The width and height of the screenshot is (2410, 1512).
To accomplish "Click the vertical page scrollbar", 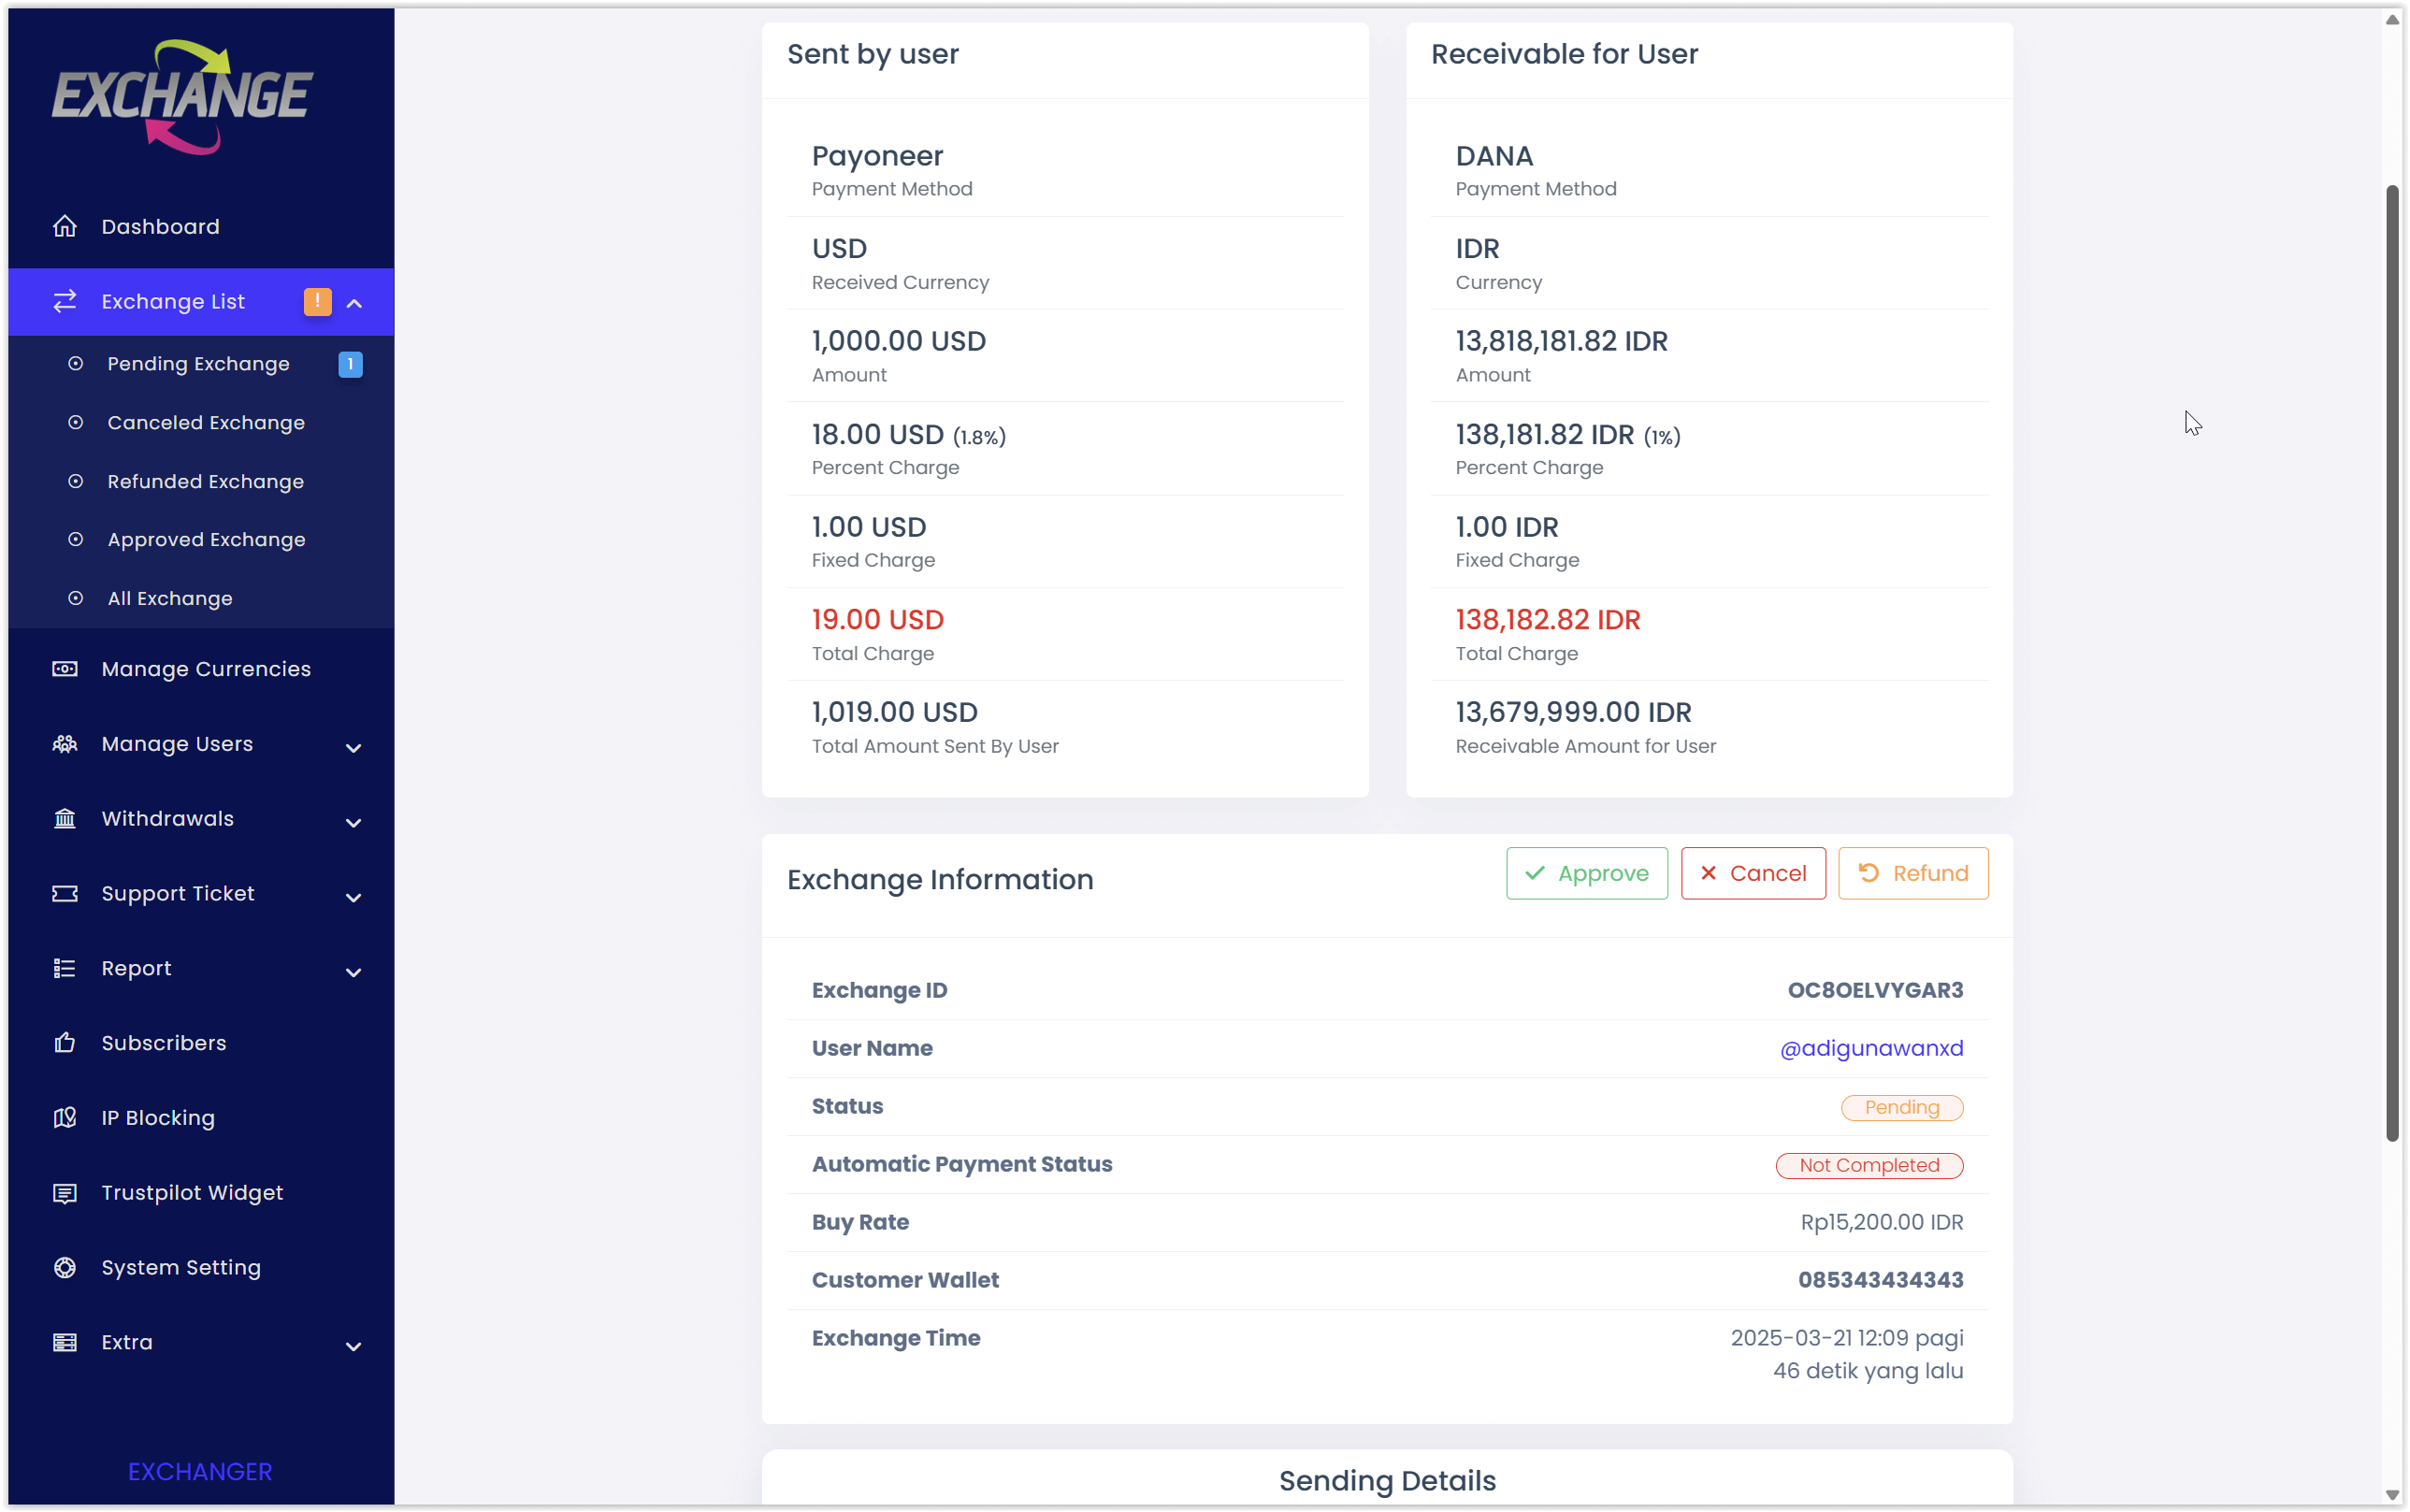I will [2392, 660].
